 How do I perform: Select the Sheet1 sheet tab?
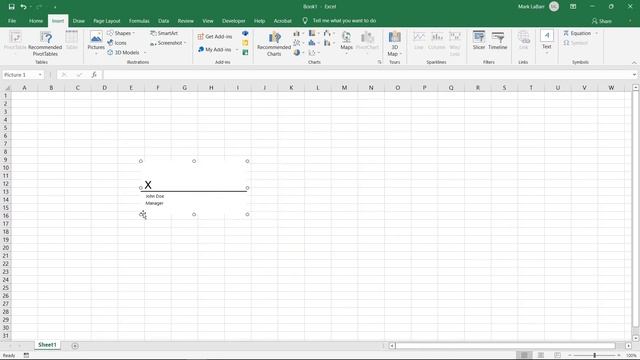47,345
